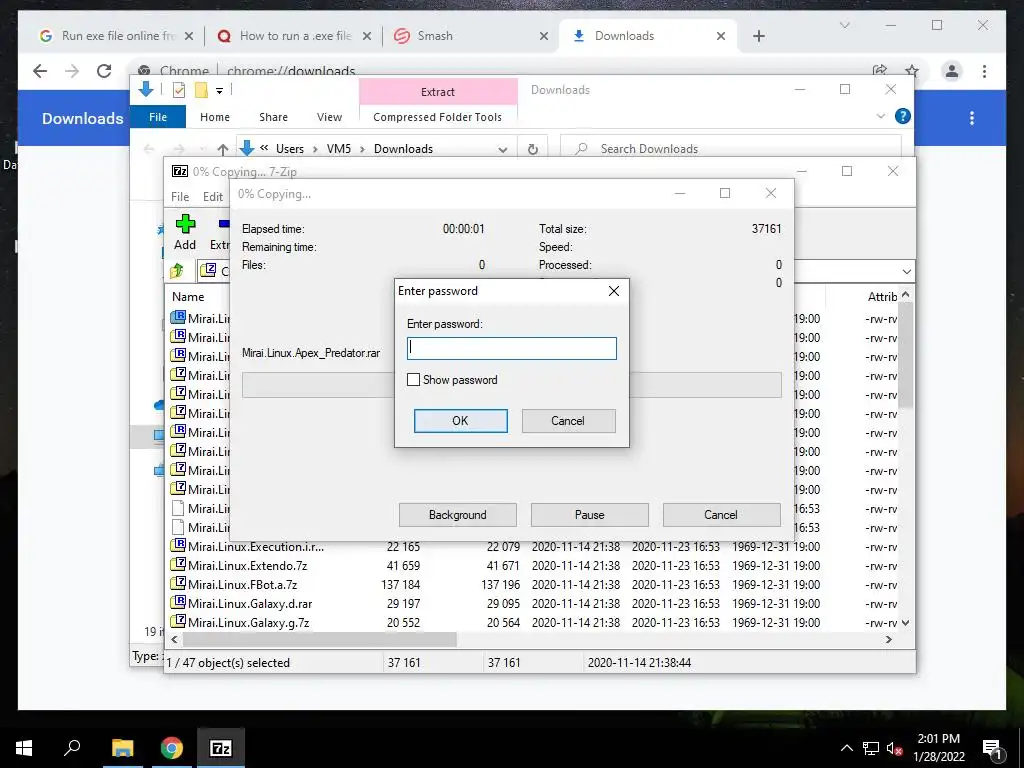Screen dimensions: 1024x768
Task: Click the Mirai.Linux.Extendo.7z archive icon
Action: 178,564
